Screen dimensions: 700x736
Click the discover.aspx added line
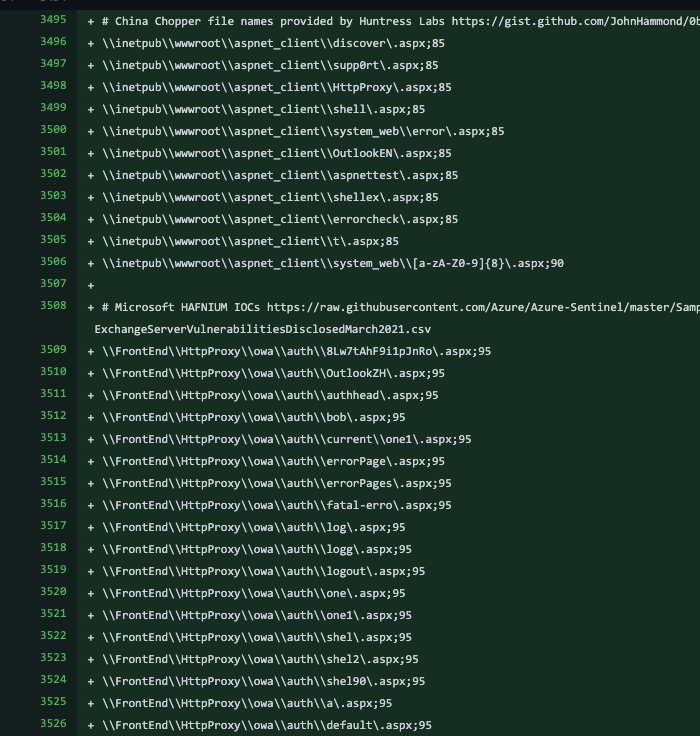pyautogui.click(x=270, y=42)
